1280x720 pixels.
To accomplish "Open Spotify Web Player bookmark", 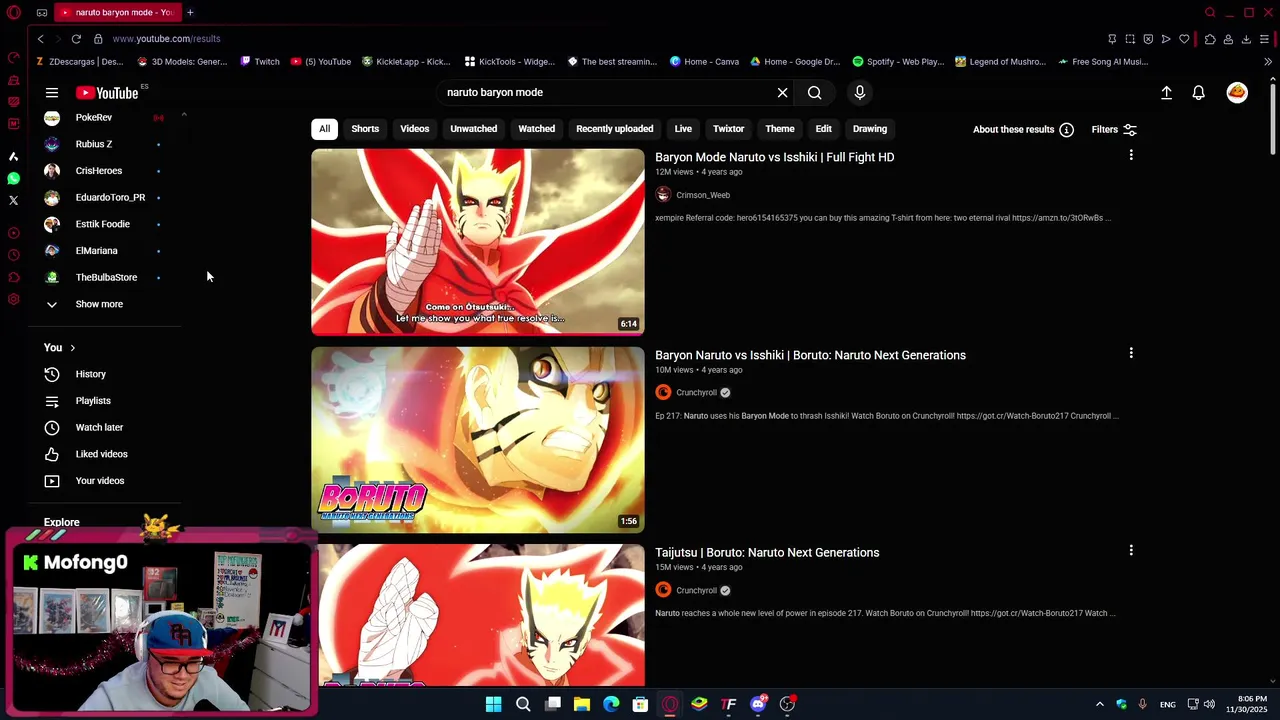I will click(898, 62).
